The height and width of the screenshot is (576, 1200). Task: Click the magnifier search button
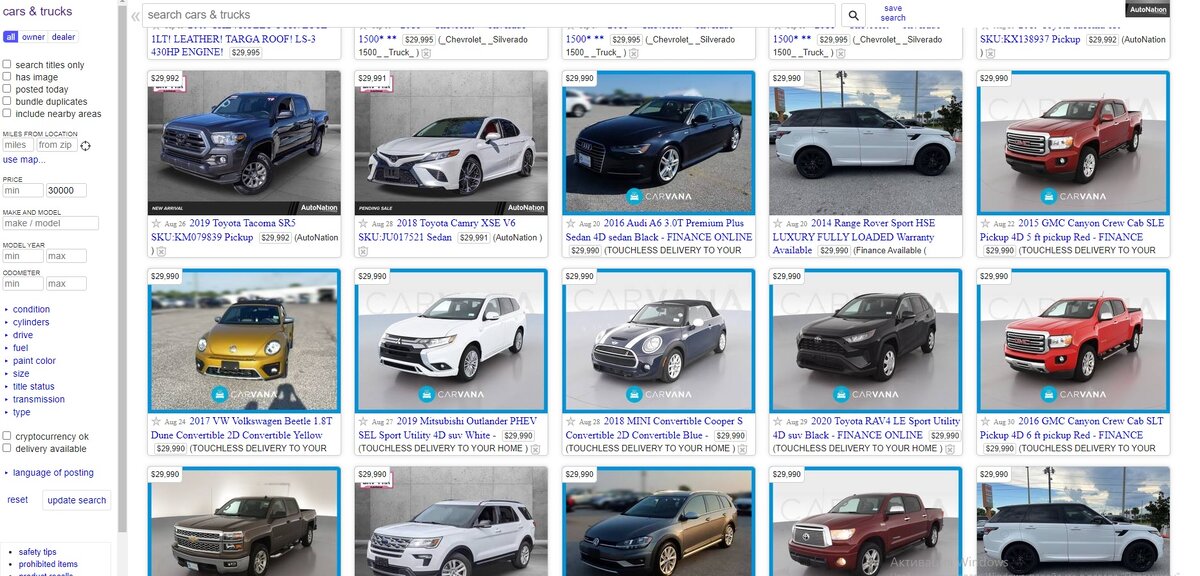coord(853,15)
